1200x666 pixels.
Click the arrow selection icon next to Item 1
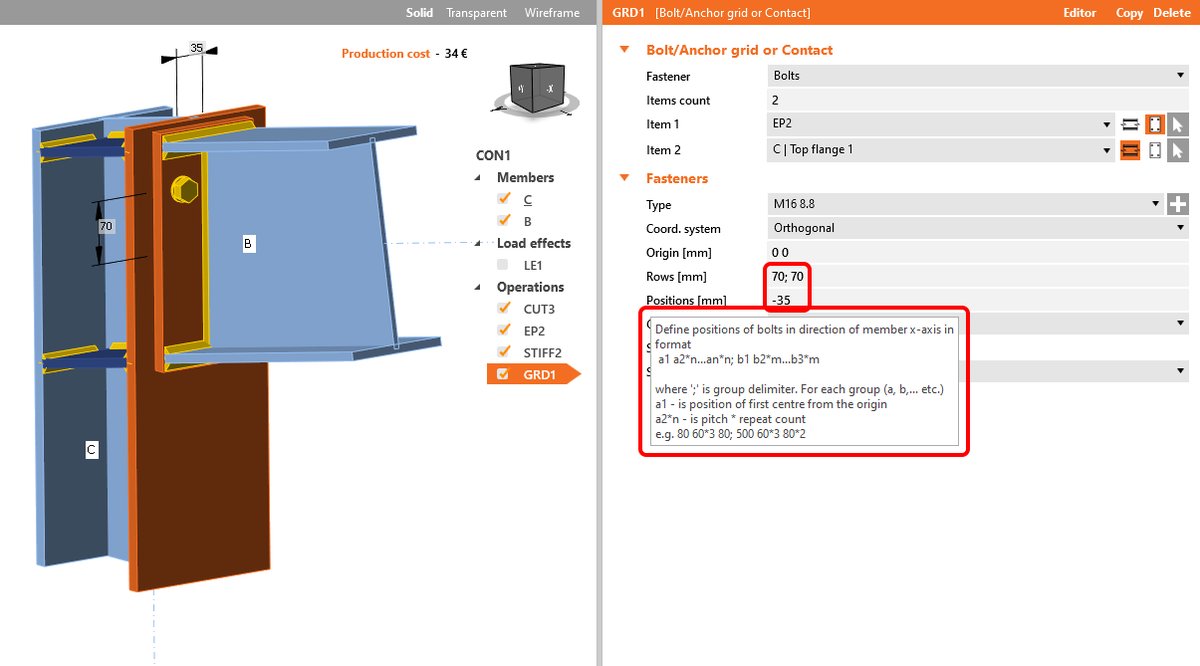(1178, 124)
